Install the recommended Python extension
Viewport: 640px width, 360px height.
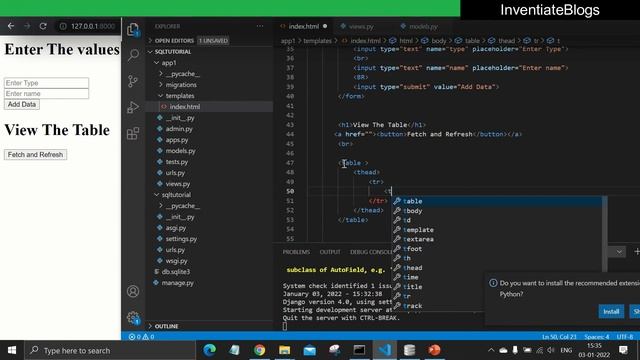[611, 311]
